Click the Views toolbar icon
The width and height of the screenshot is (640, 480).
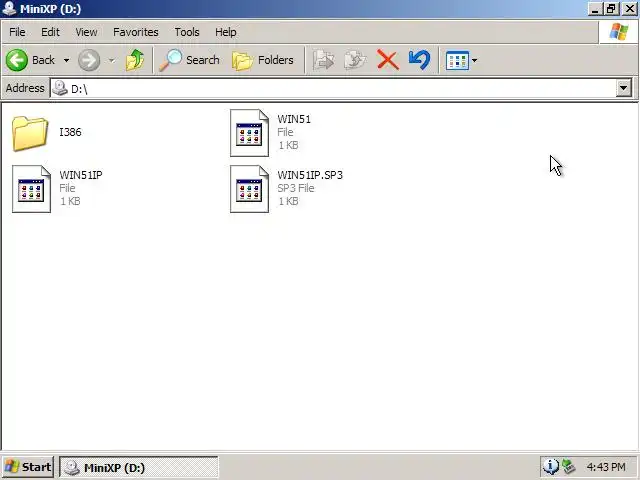(458, 60)
